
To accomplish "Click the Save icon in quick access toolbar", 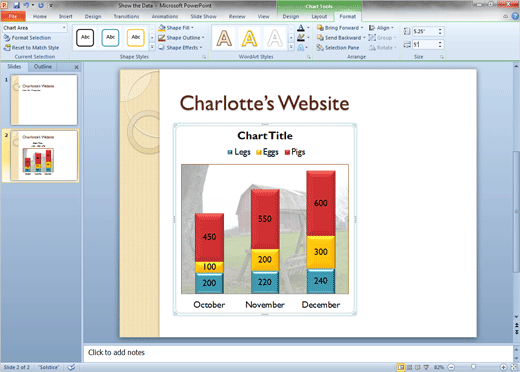I will (x=16, y=5).
